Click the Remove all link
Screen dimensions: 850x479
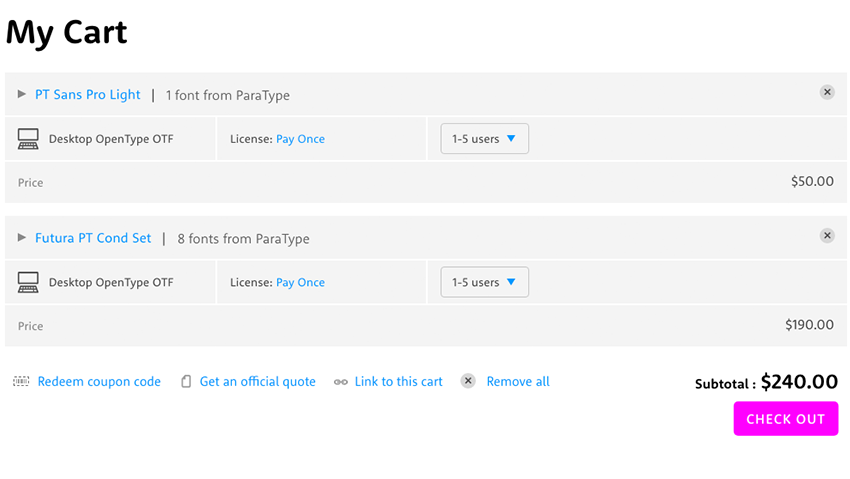coord(518,382)
